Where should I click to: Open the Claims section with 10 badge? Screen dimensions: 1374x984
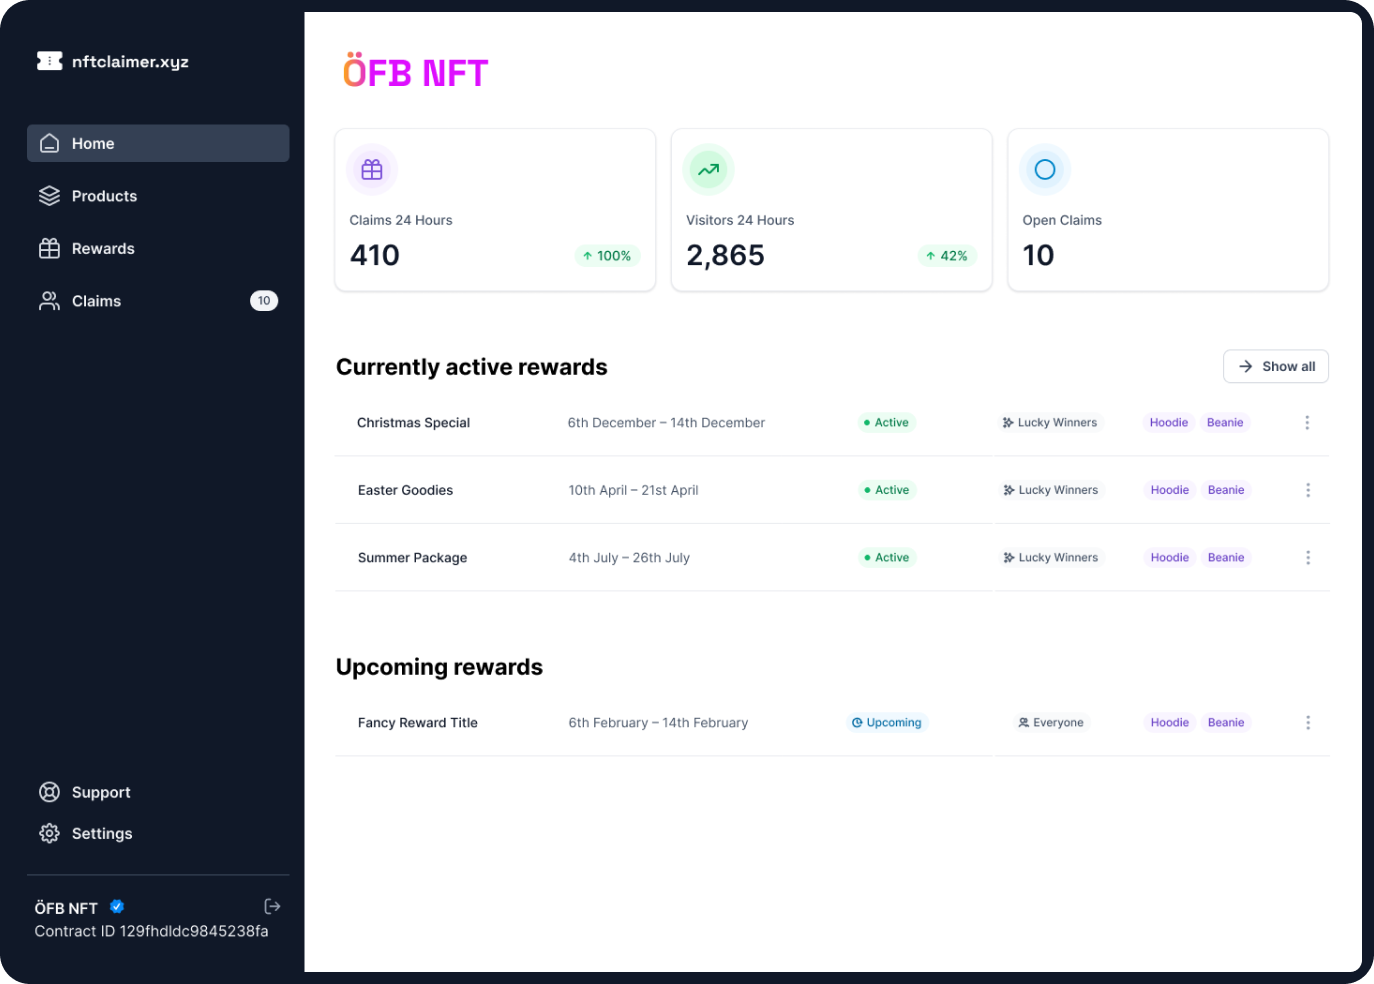click(96, 301)
